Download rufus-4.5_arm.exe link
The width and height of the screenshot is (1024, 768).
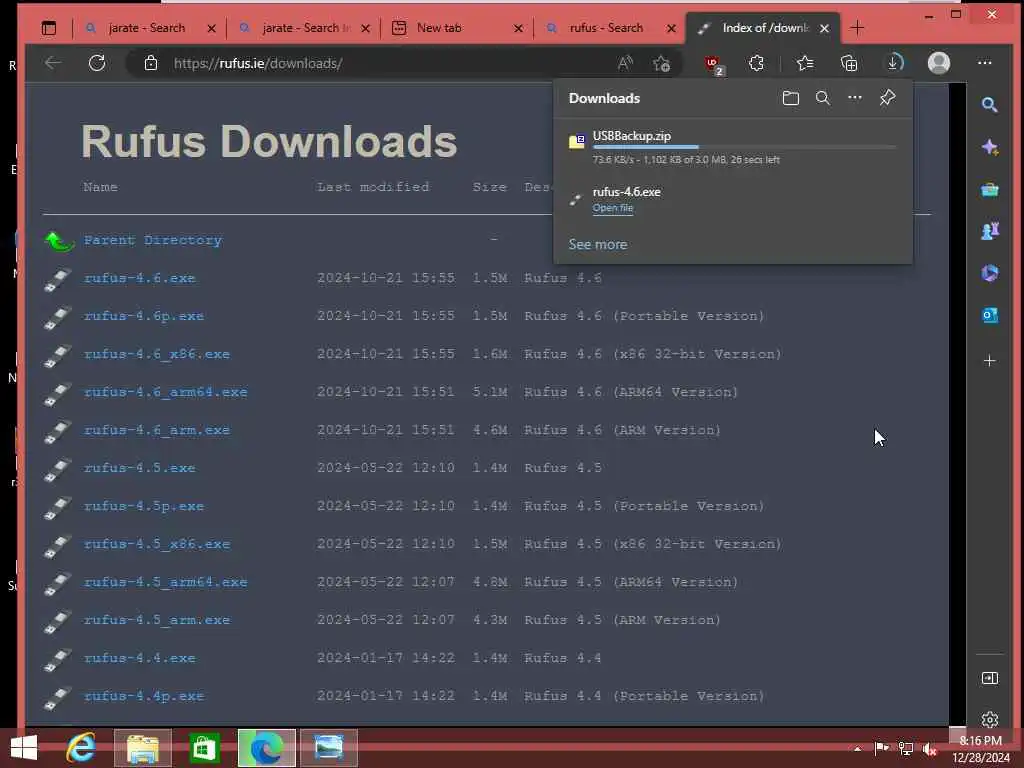point(157,620)
